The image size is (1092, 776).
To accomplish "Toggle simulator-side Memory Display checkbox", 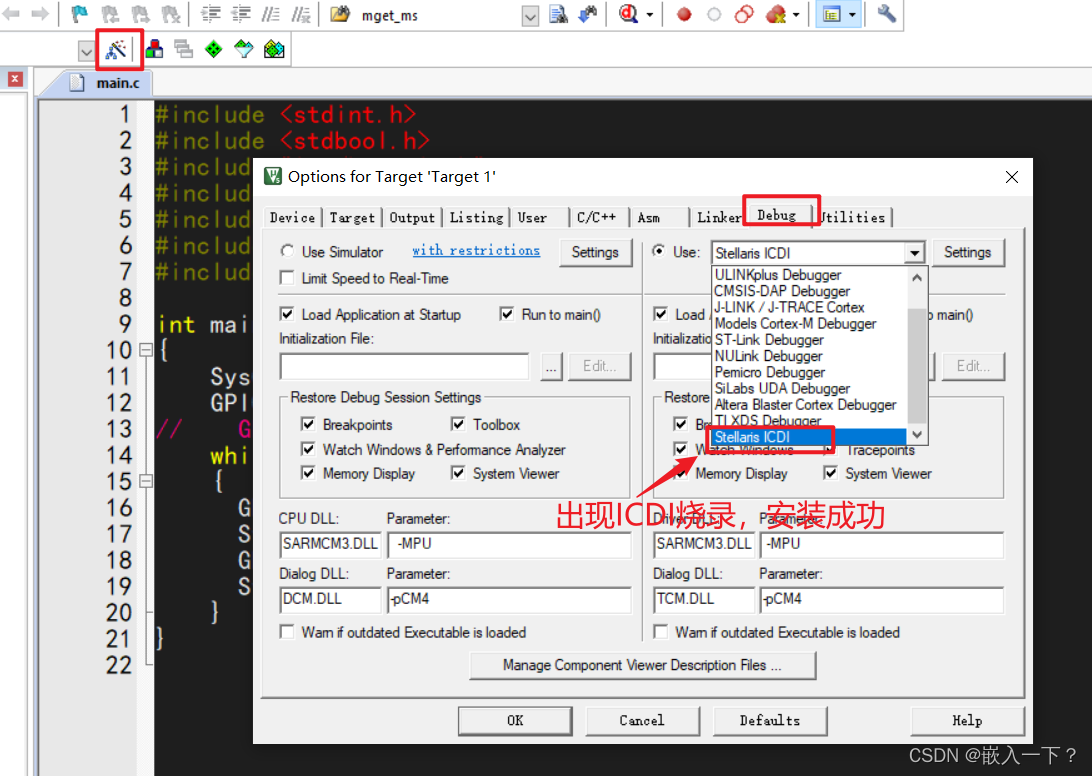I will point(308,473).
